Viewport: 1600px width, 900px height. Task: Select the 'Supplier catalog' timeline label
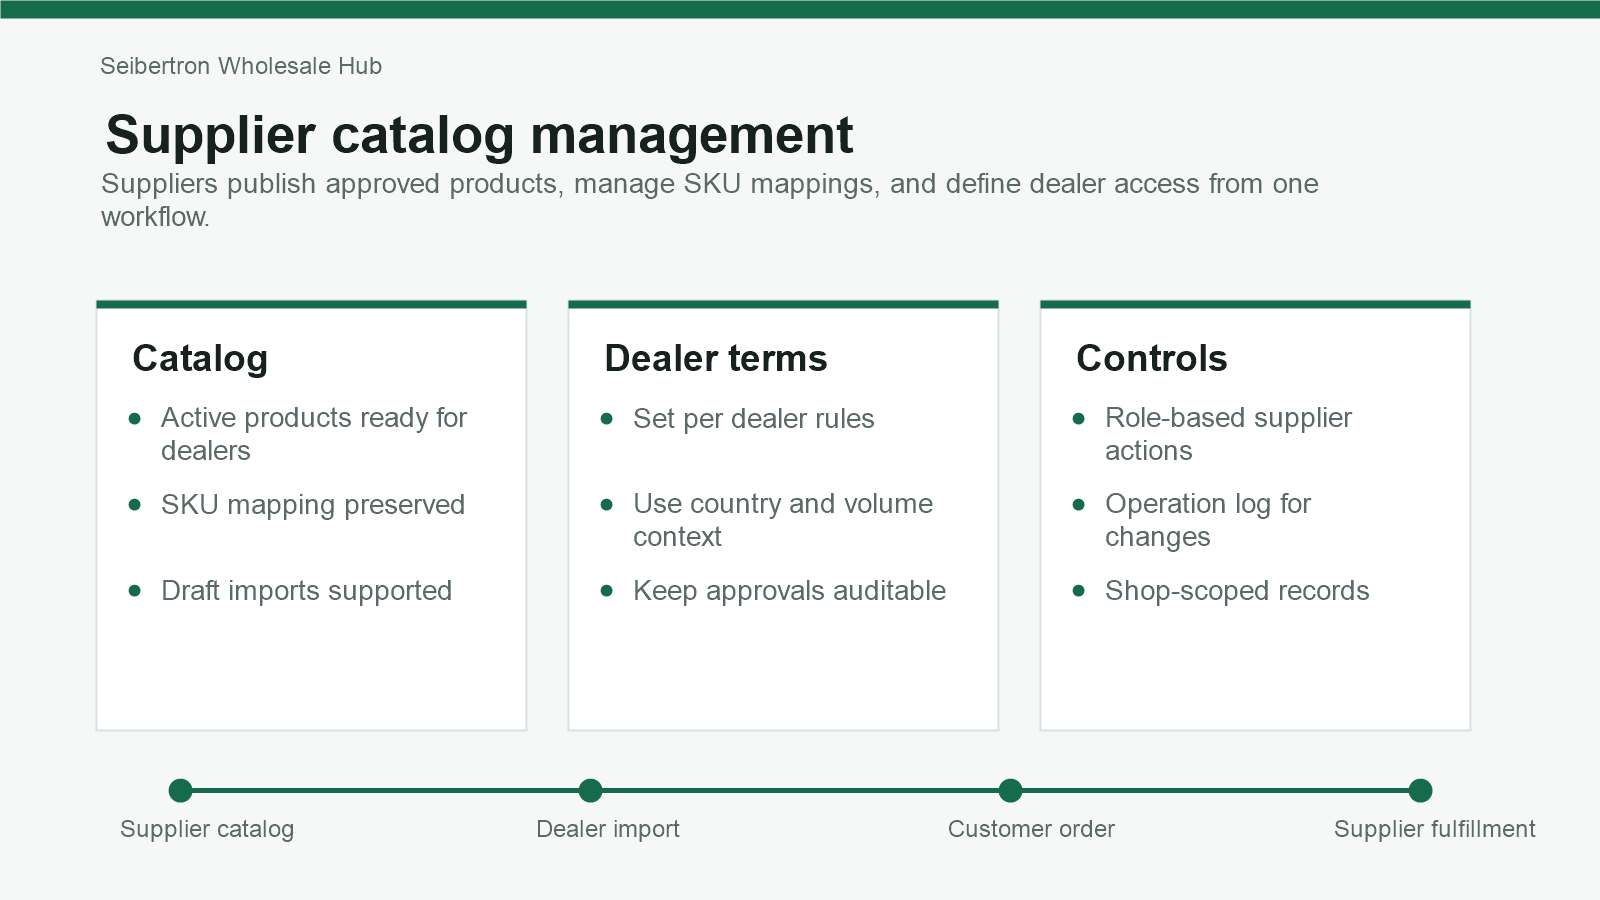(x=207, y=829)
